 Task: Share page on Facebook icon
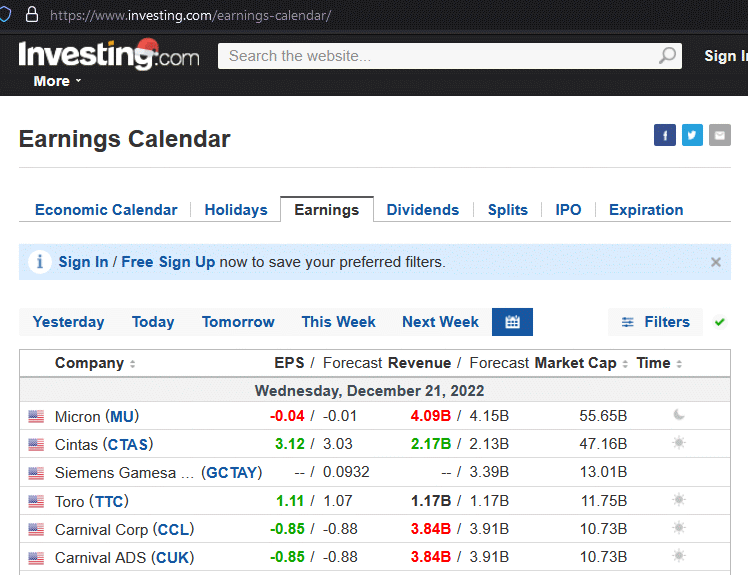point(665,135)
